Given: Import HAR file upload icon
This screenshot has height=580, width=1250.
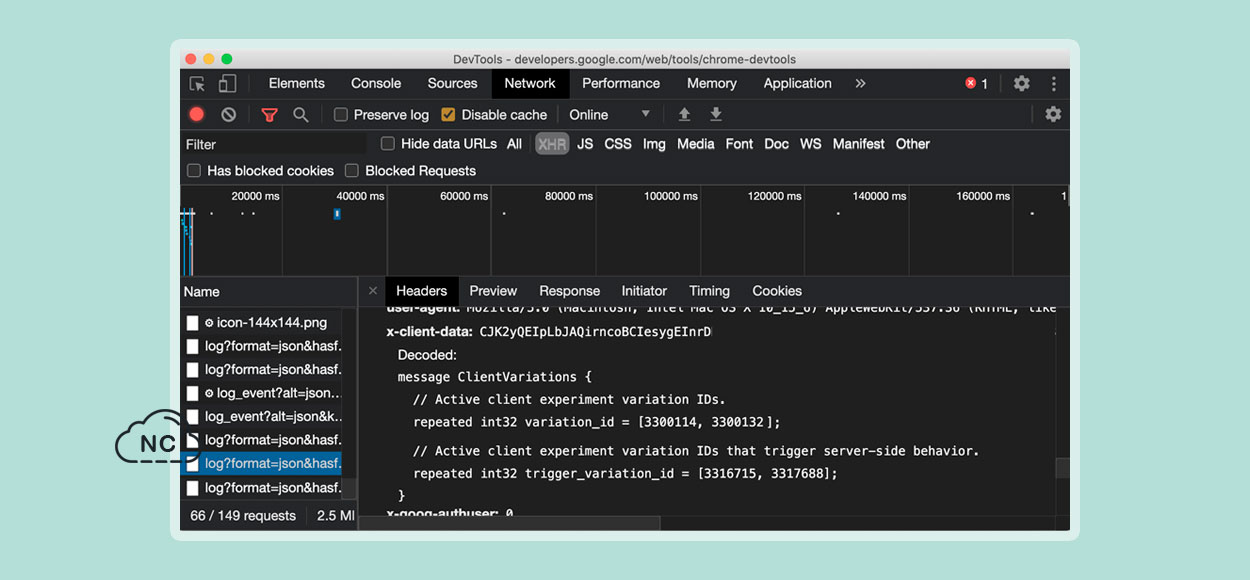Looking at the screenshot, I should [684, 115].
